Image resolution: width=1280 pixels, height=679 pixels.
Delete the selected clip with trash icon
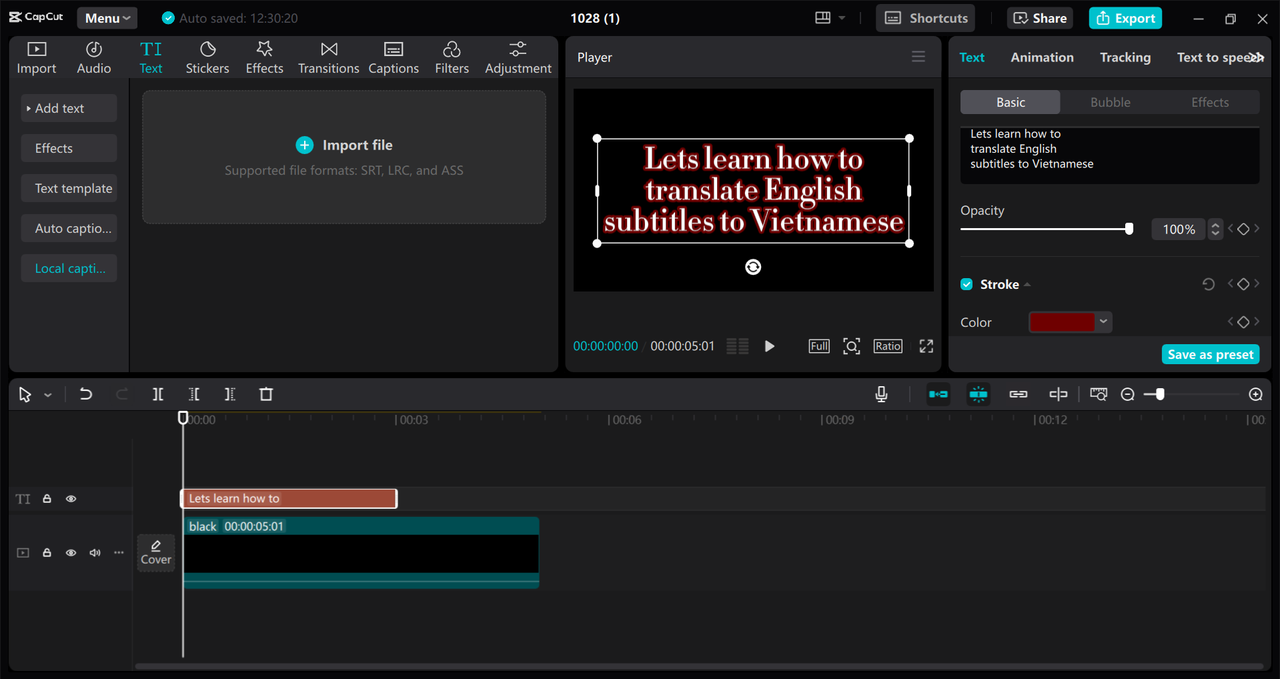[266, 394]
